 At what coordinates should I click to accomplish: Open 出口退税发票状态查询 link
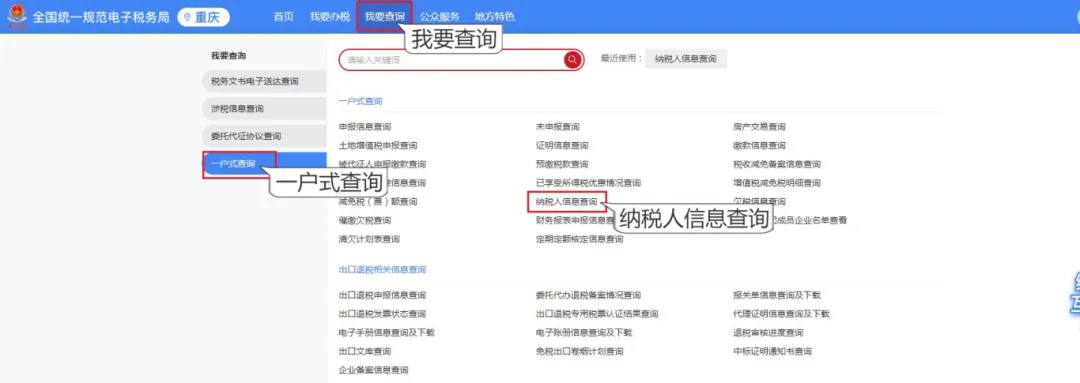[382, 313]
